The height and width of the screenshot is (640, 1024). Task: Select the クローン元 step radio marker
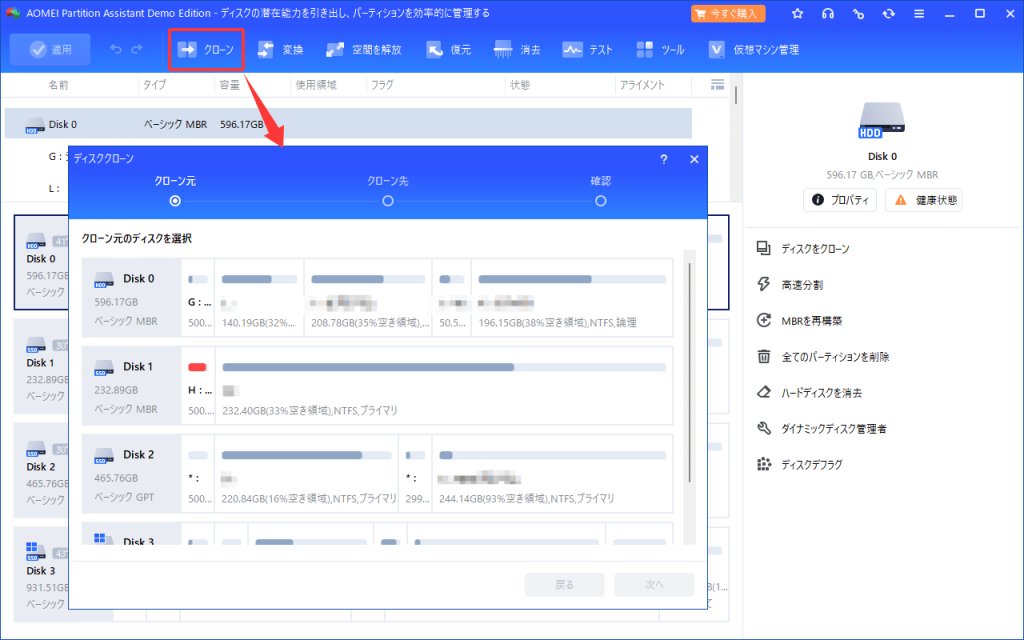pyautogui.click(x=175, y=201)
